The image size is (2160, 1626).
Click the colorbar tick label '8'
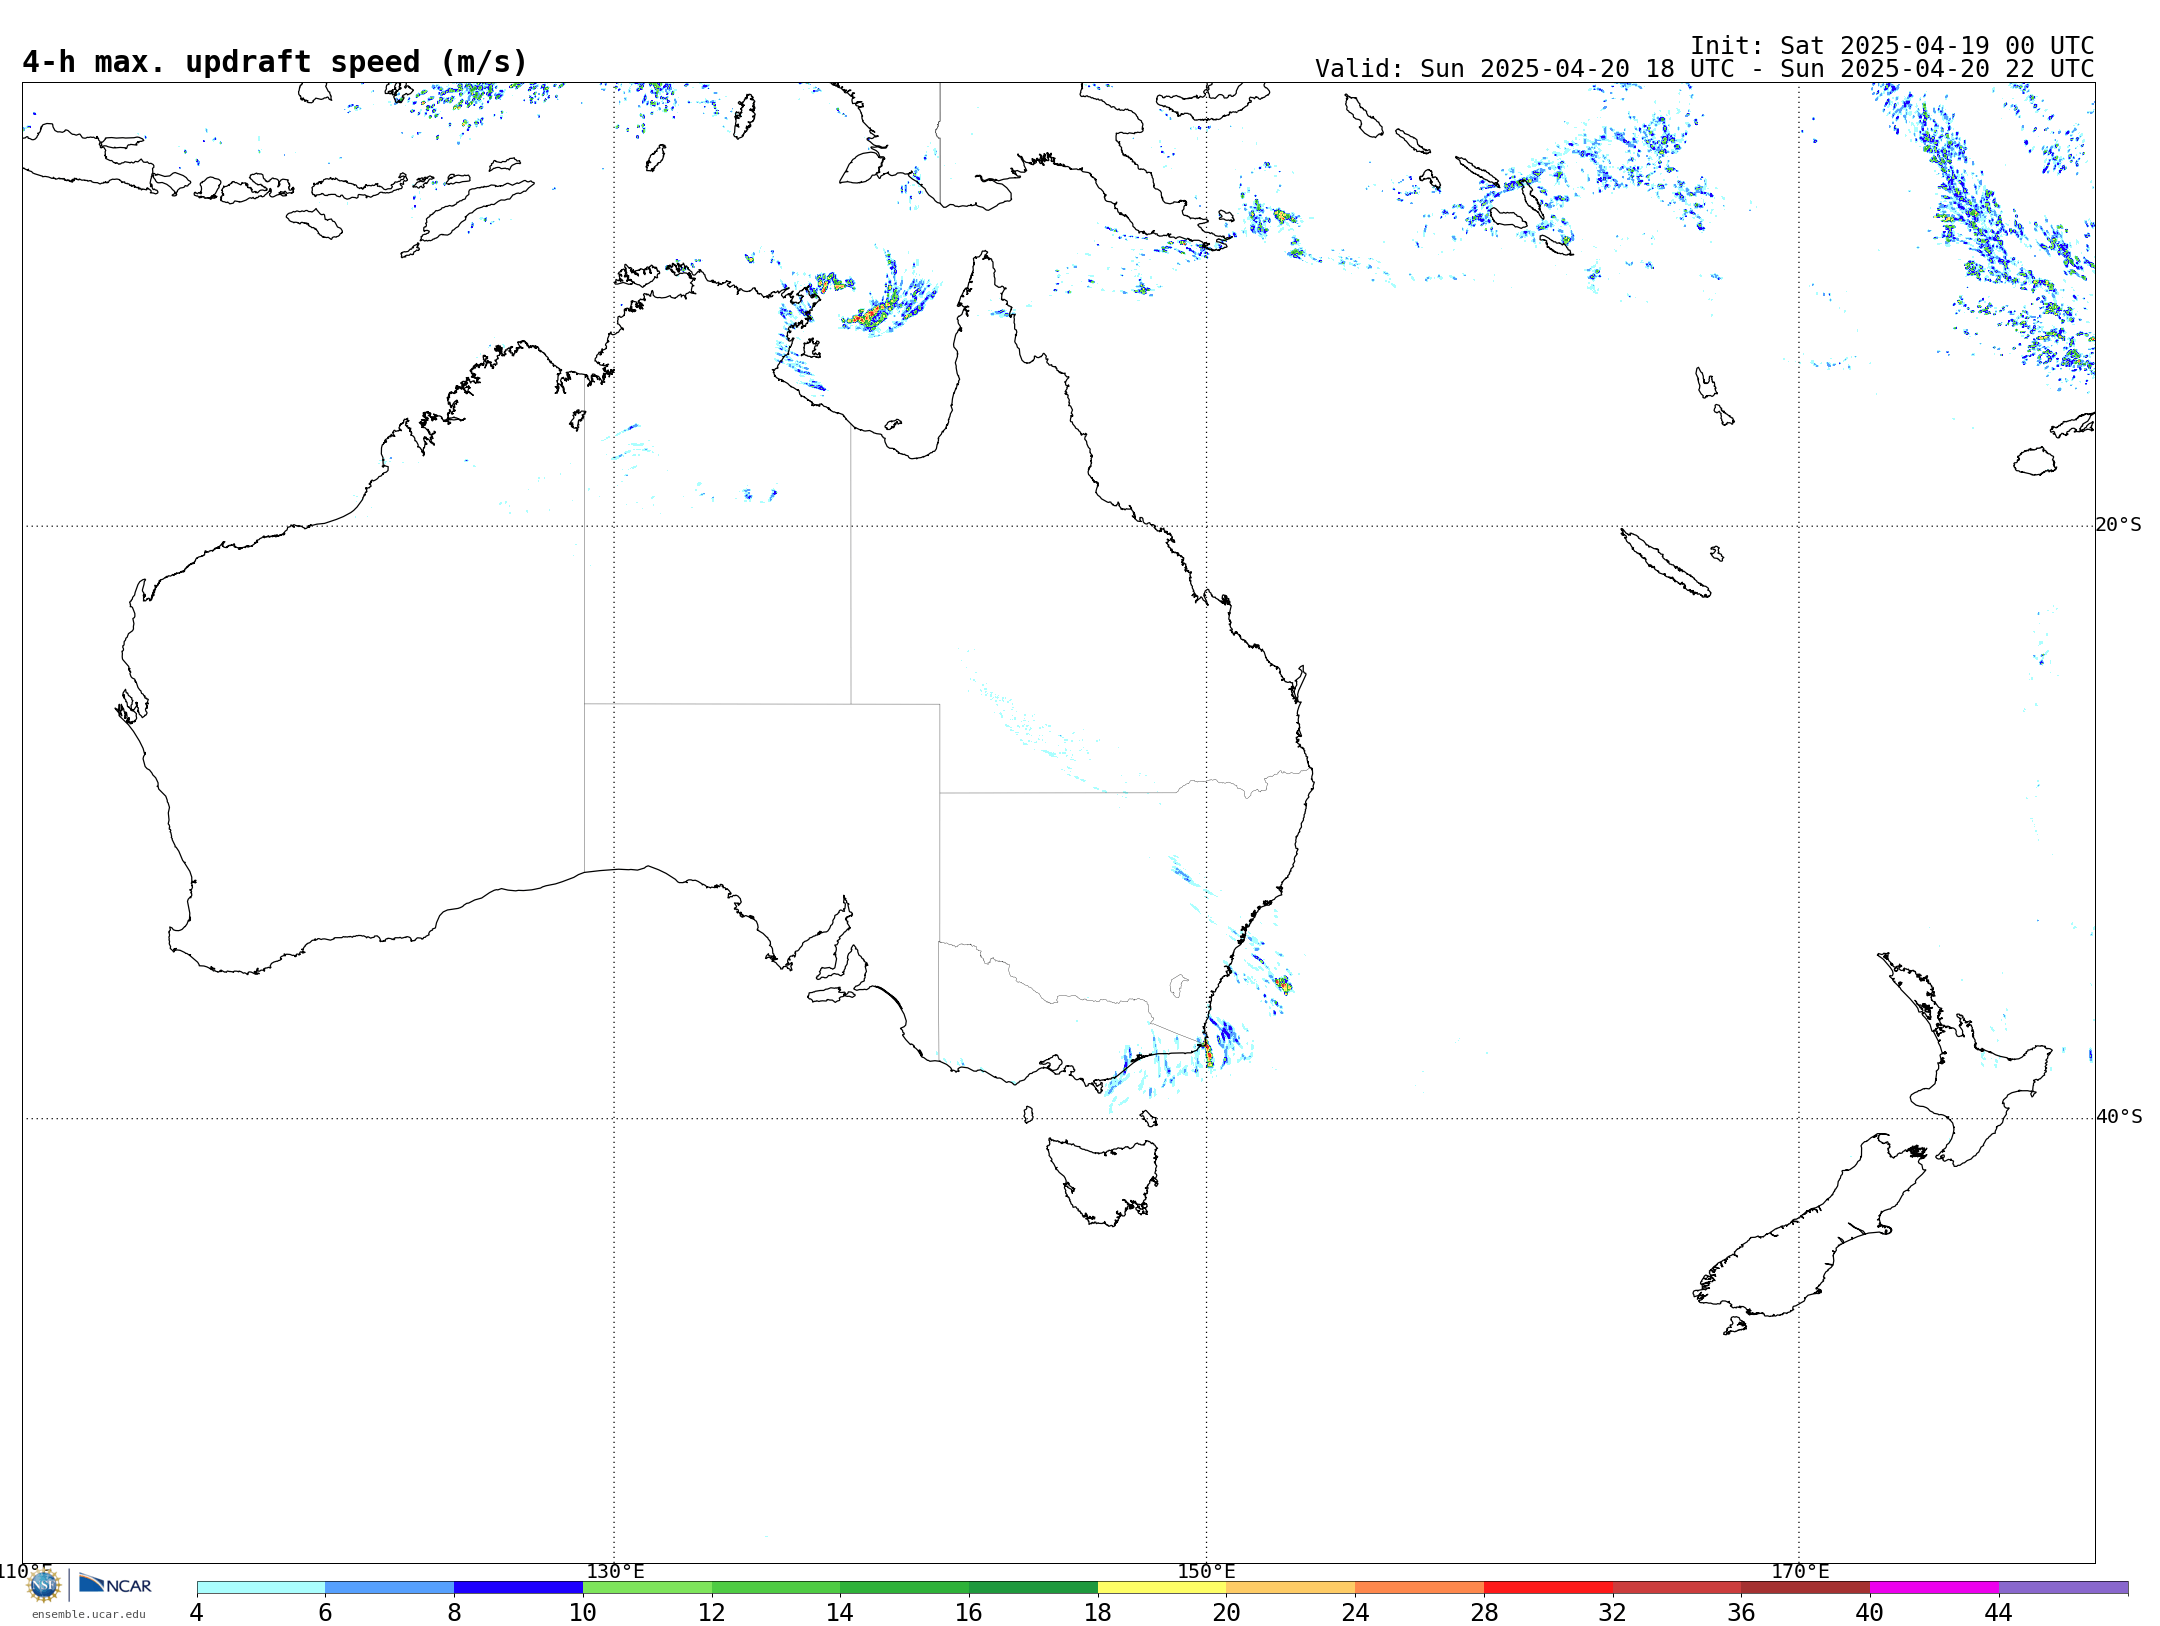454,1613
